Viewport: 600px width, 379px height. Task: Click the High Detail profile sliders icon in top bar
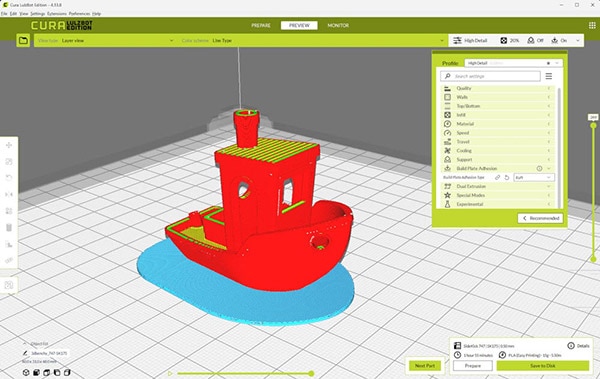coord(457,40)
